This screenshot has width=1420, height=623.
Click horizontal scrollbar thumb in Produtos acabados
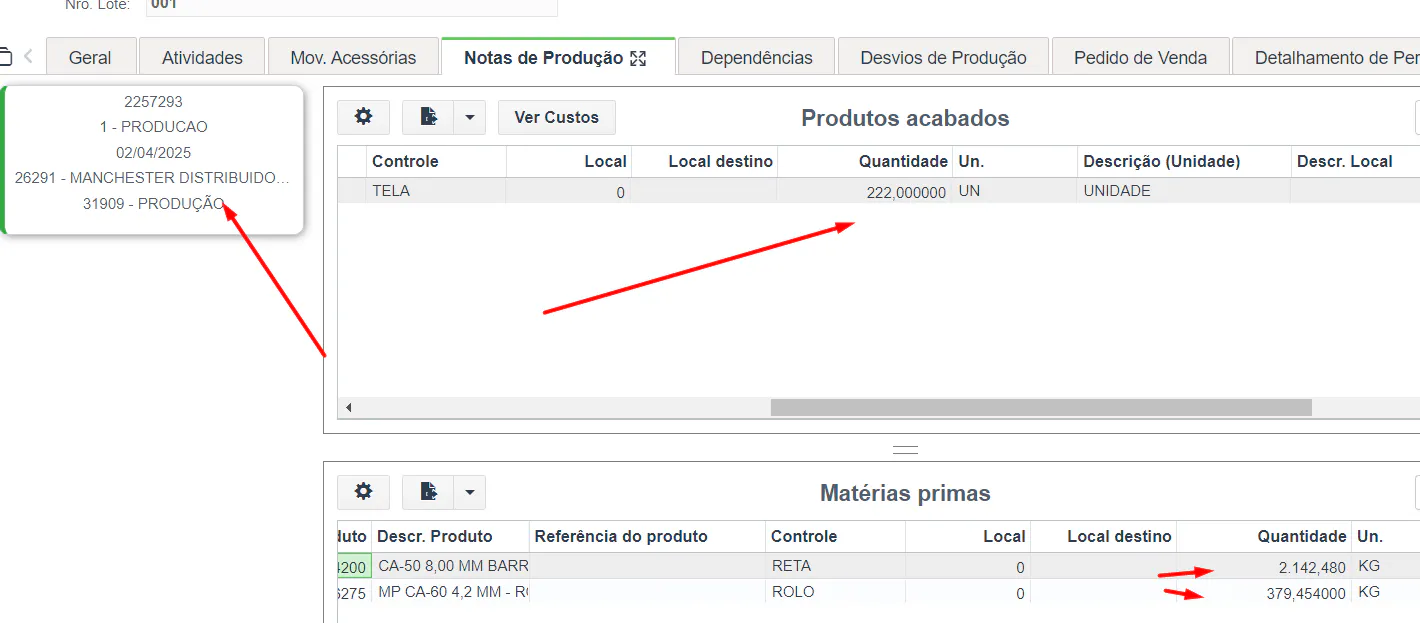click(1041, 407)
